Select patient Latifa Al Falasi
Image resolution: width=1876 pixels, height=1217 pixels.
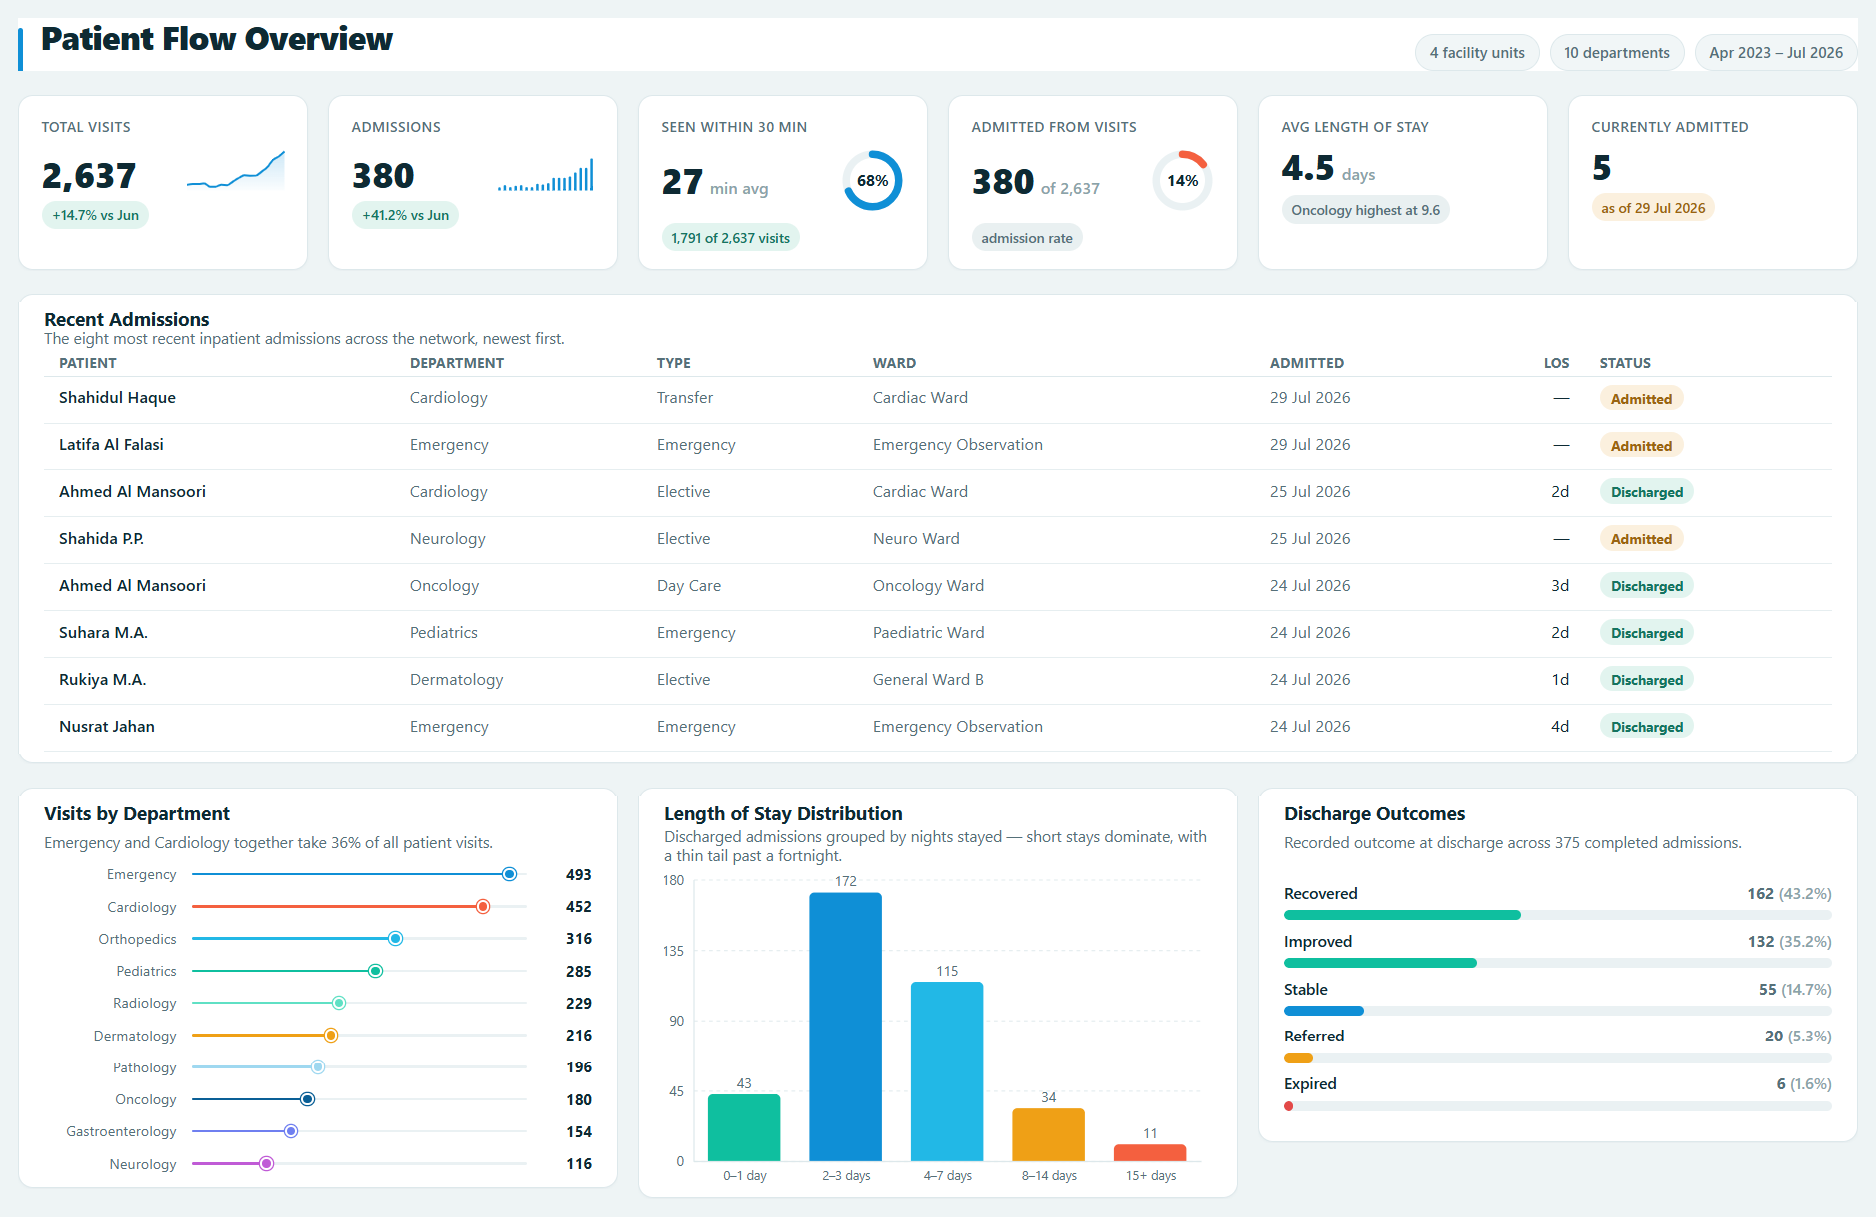pyautogui.click(x=111, y=445)
